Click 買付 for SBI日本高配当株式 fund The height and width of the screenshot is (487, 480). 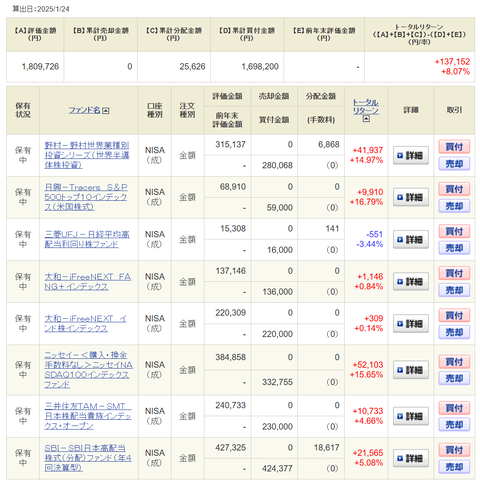[454, 450]
